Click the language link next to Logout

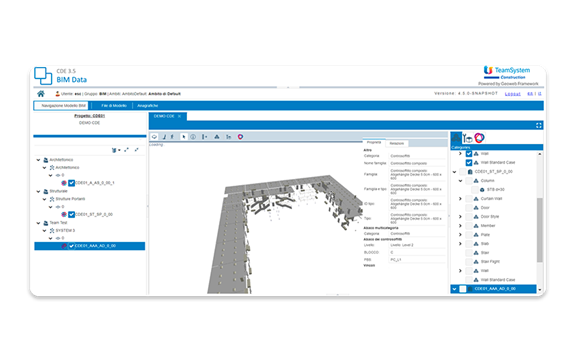530,94
